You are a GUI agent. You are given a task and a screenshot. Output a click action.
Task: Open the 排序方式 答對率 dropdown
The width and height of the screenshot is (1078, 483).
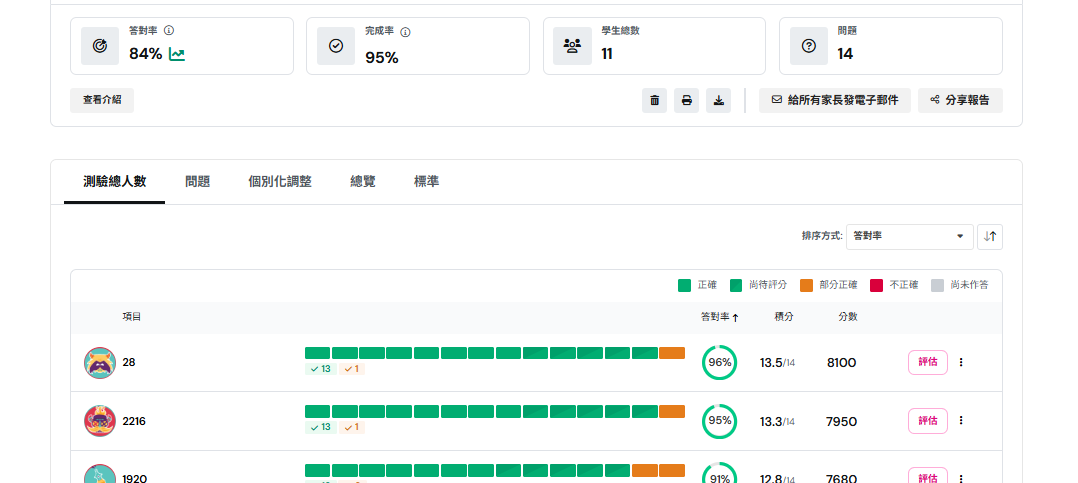909,237
